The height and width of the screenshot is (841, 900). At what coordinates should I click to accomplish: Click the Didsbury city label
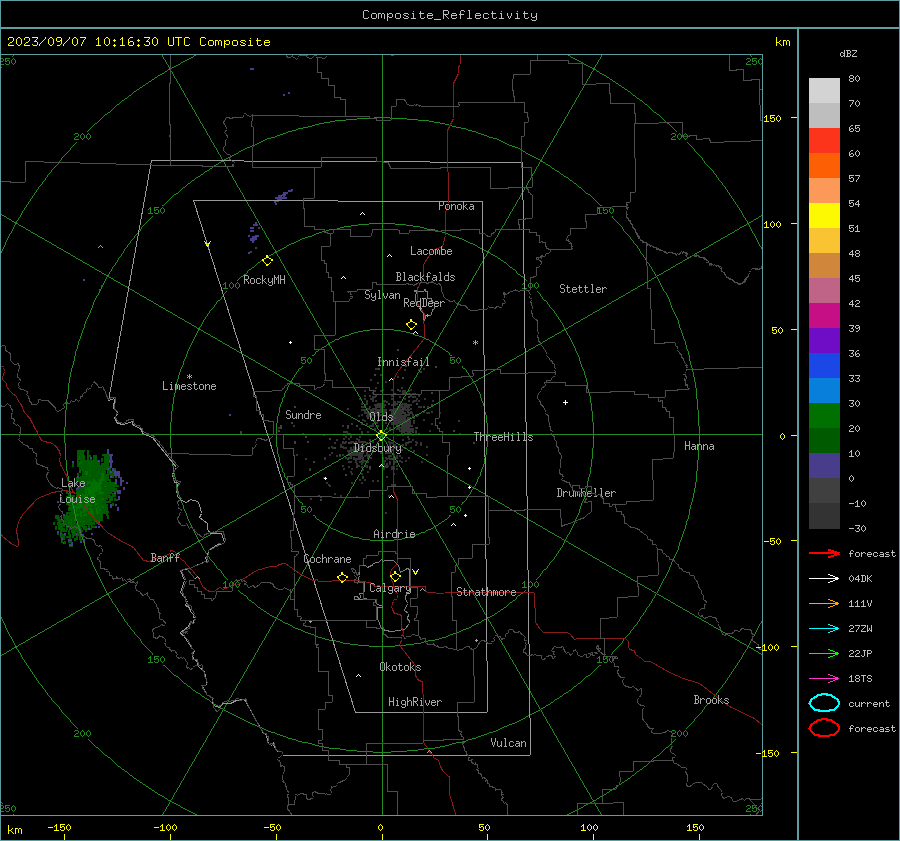coord(377,448)
